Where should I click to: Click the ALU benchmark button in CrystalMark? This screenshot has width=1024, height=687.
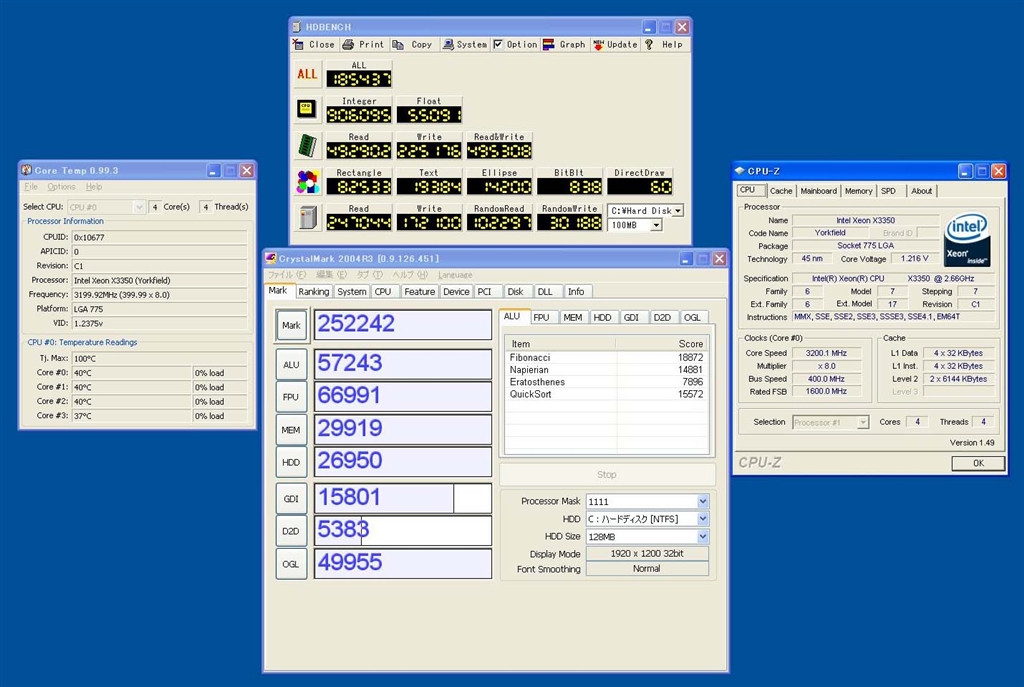click(291, 364)
